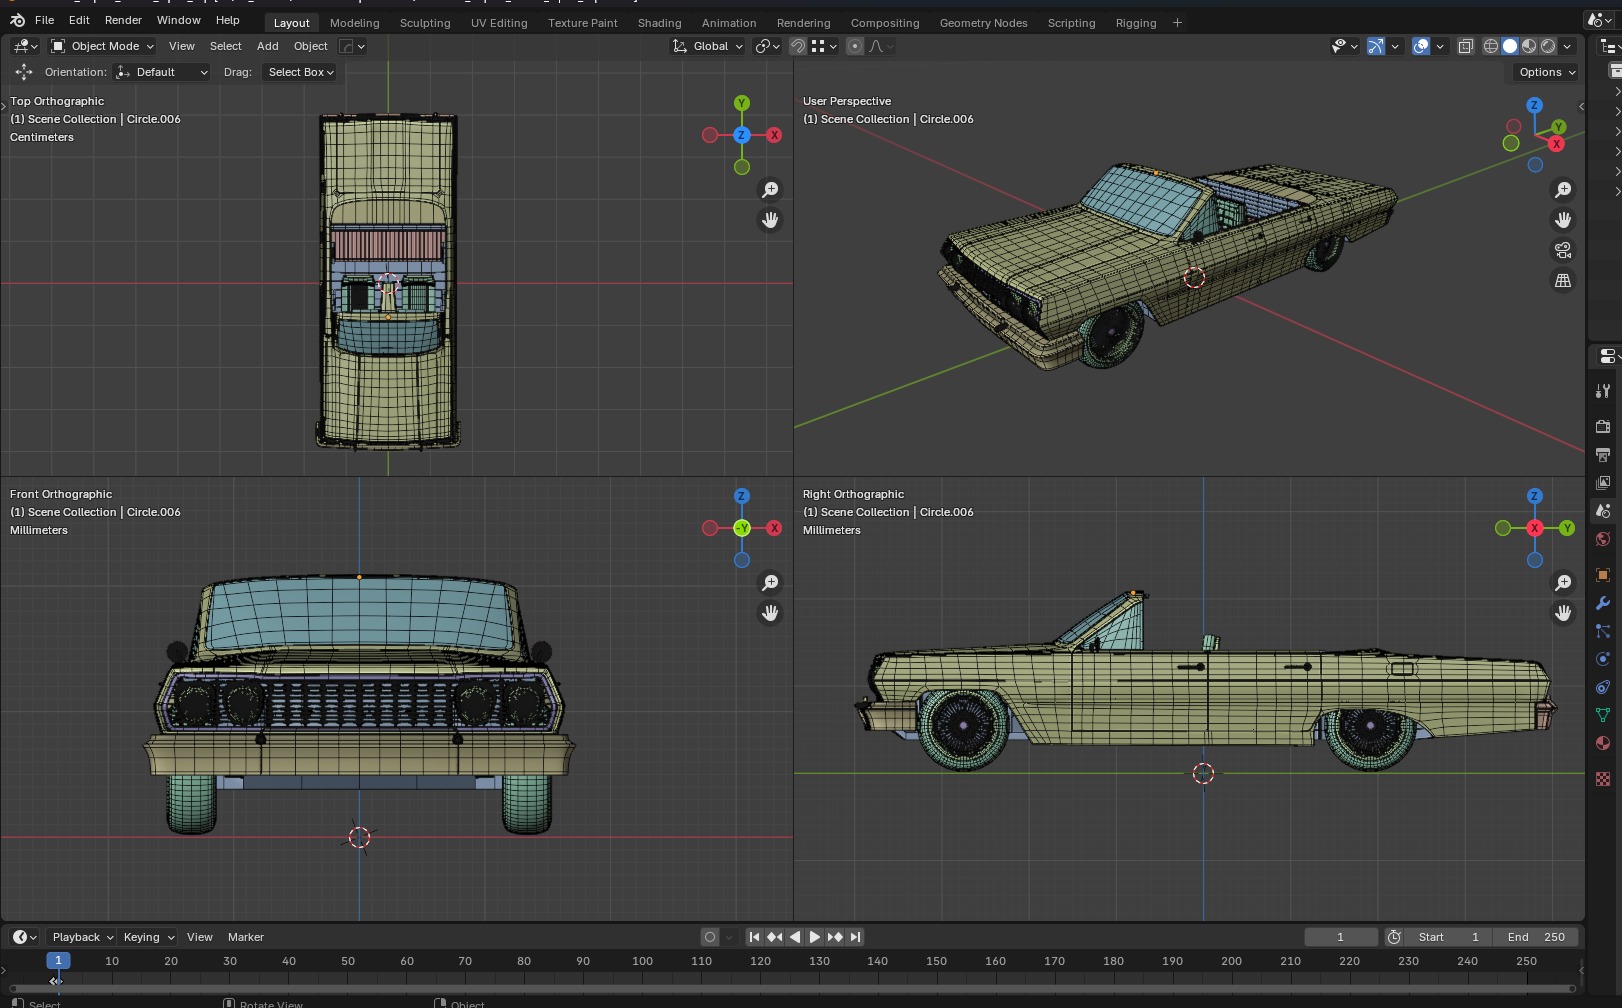Toggle camera view in User Perspective viewport

pyautogui.click(x=1563, y=250)
